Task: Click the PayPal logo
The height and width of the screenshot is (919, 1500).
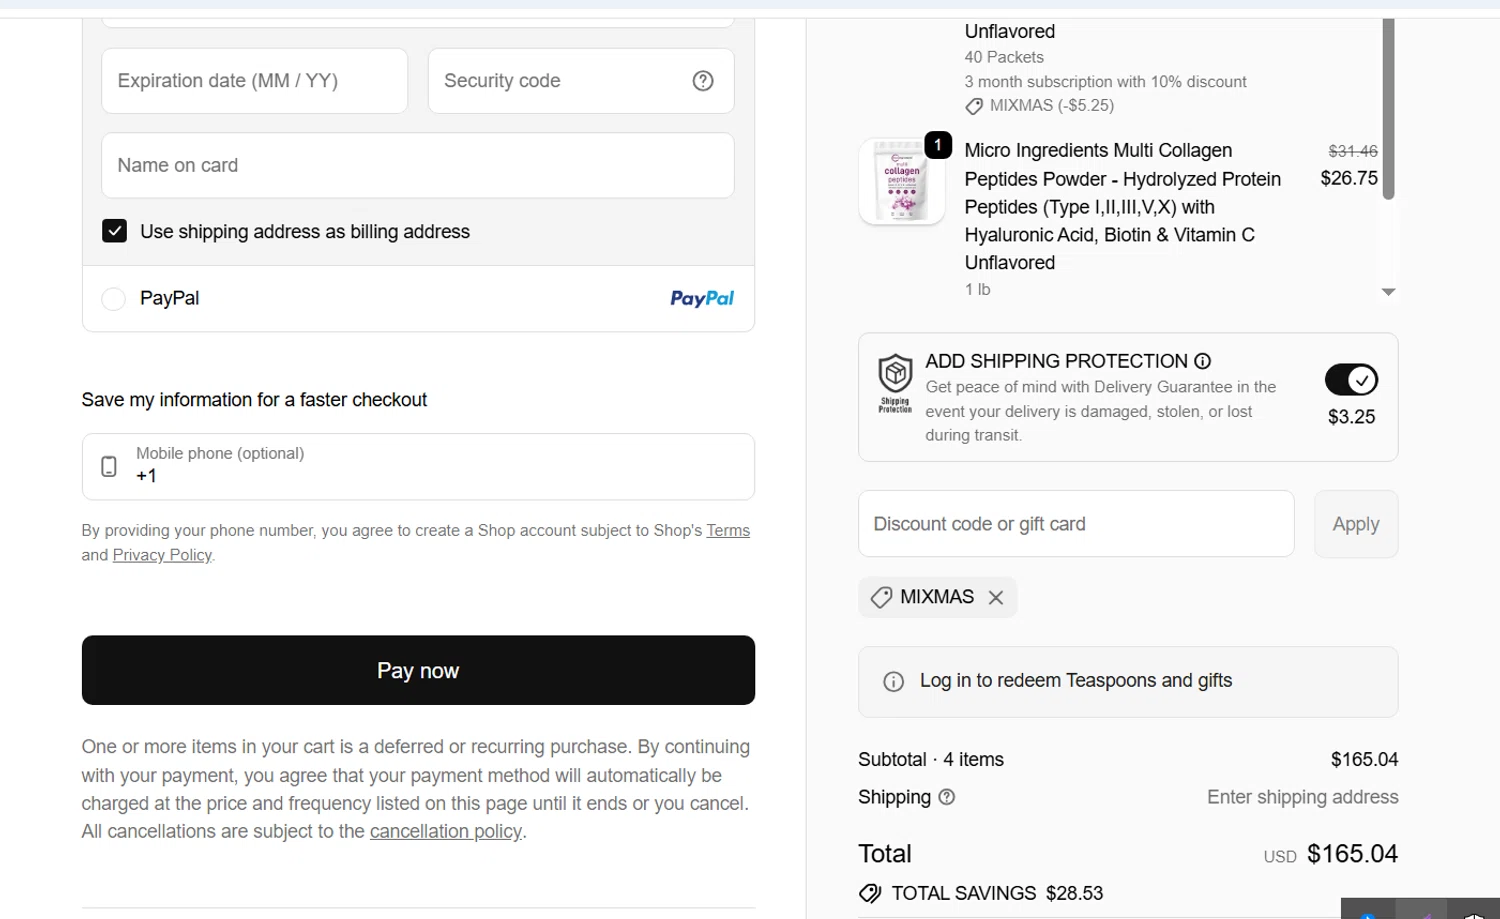Action: [702, 298]
